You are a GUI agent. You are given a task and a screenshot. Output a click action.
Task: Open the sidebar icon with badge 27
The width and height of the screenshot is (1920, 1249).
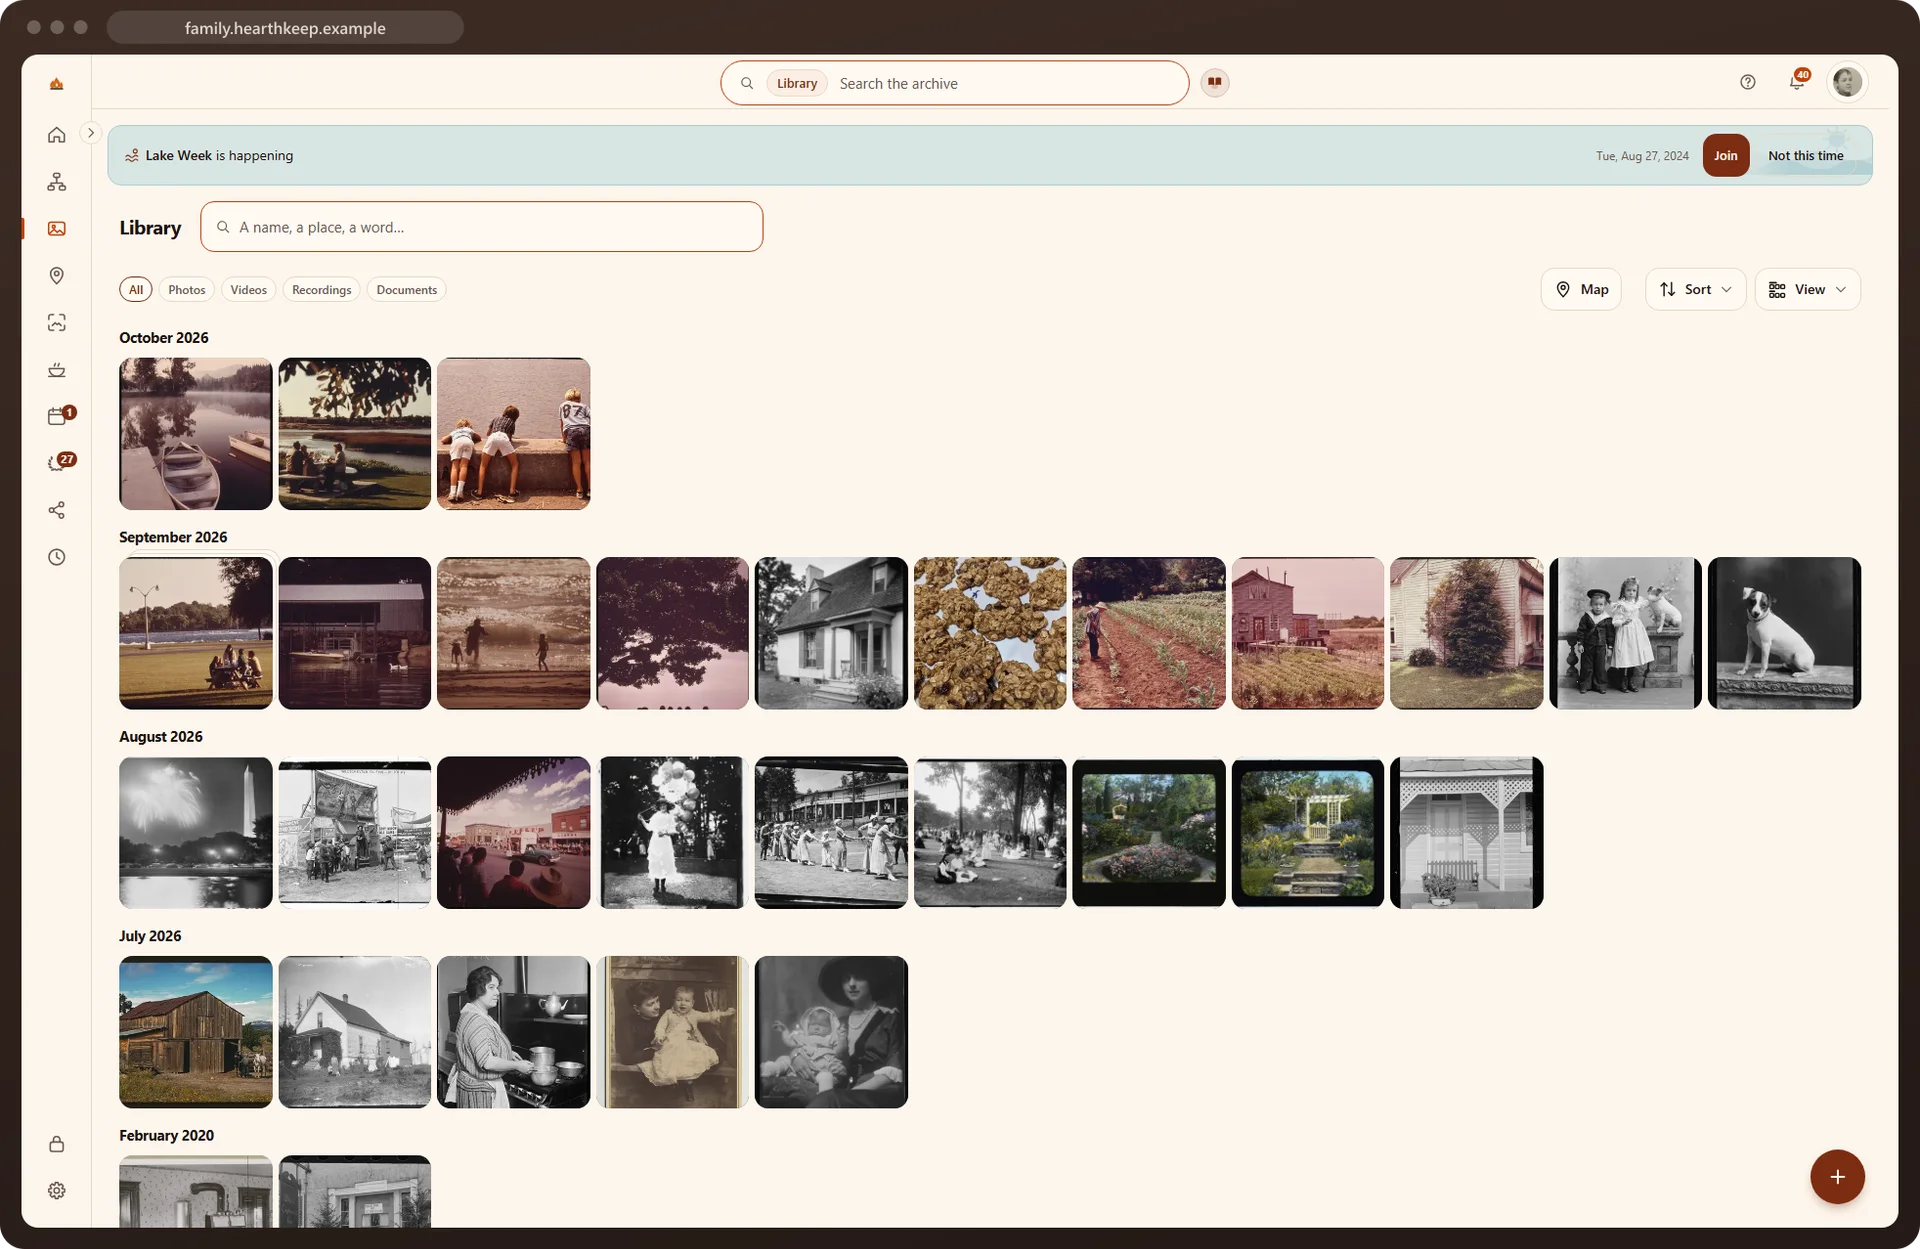point(57,463)
